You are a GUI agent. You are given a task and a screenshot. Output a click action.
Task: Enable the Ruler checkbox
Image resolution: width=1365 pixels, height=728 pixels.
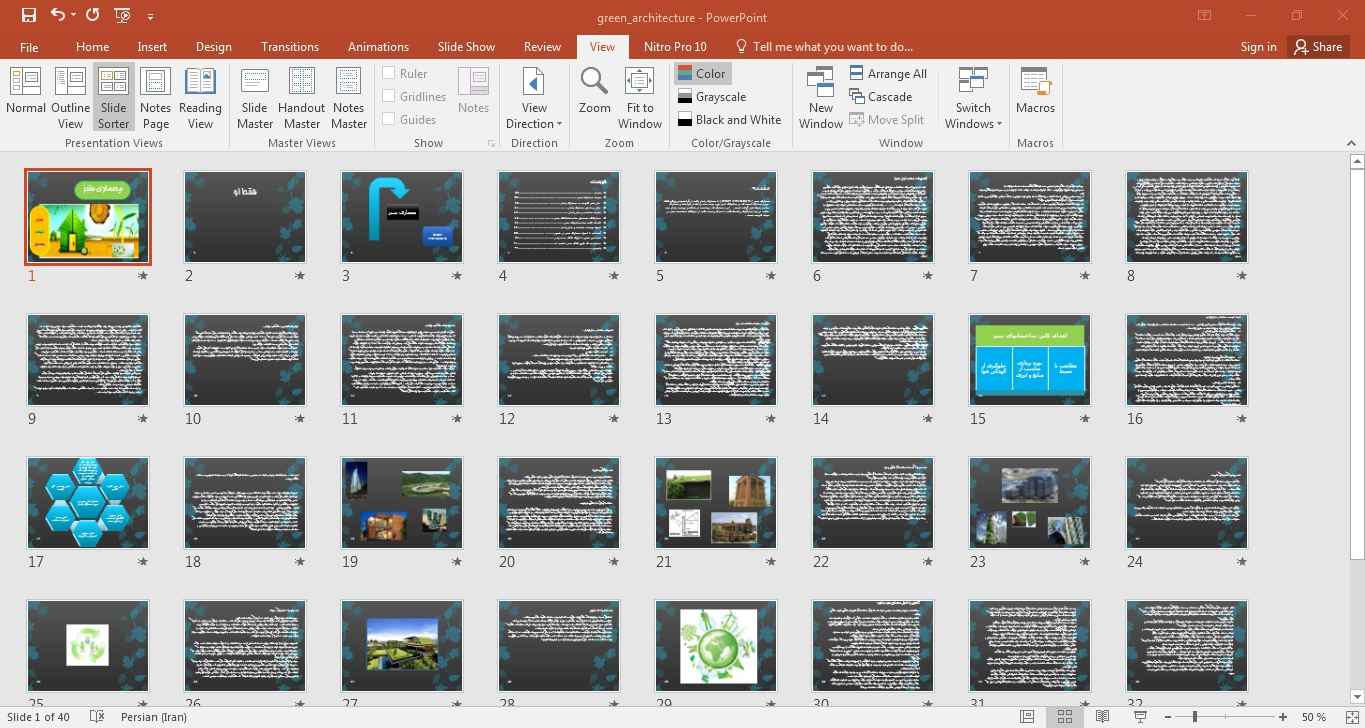pyautogui.click(x=389, y=73)
